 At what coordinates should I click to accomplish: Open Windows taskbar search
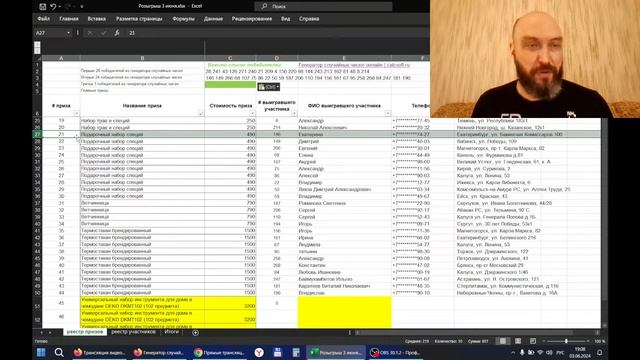[x=59, y=352]
